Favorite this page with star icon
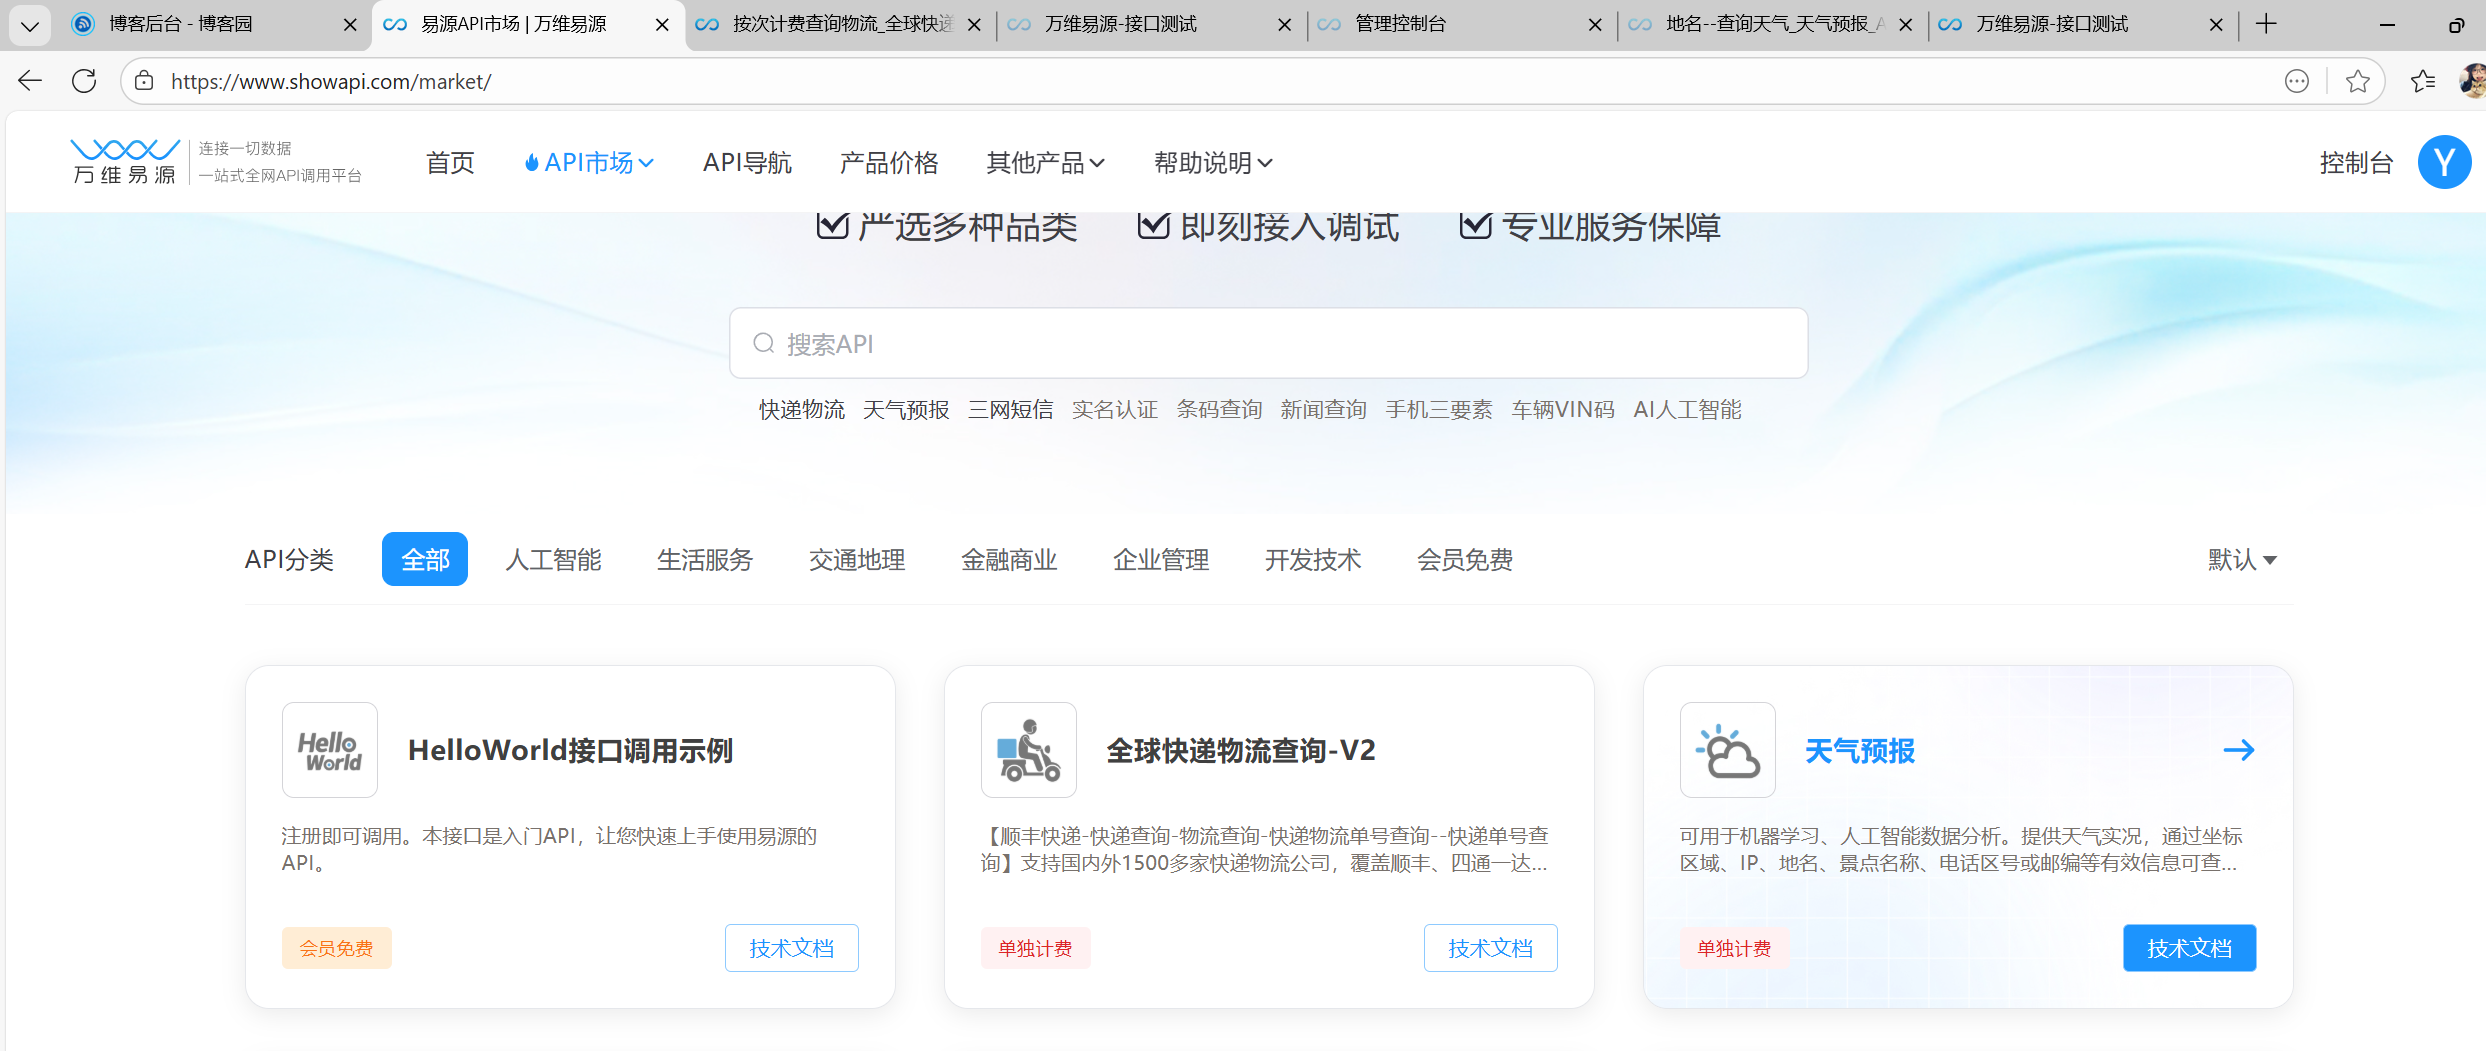The height and width of the screenshot is (1051, 2486). click(2357, 81)
